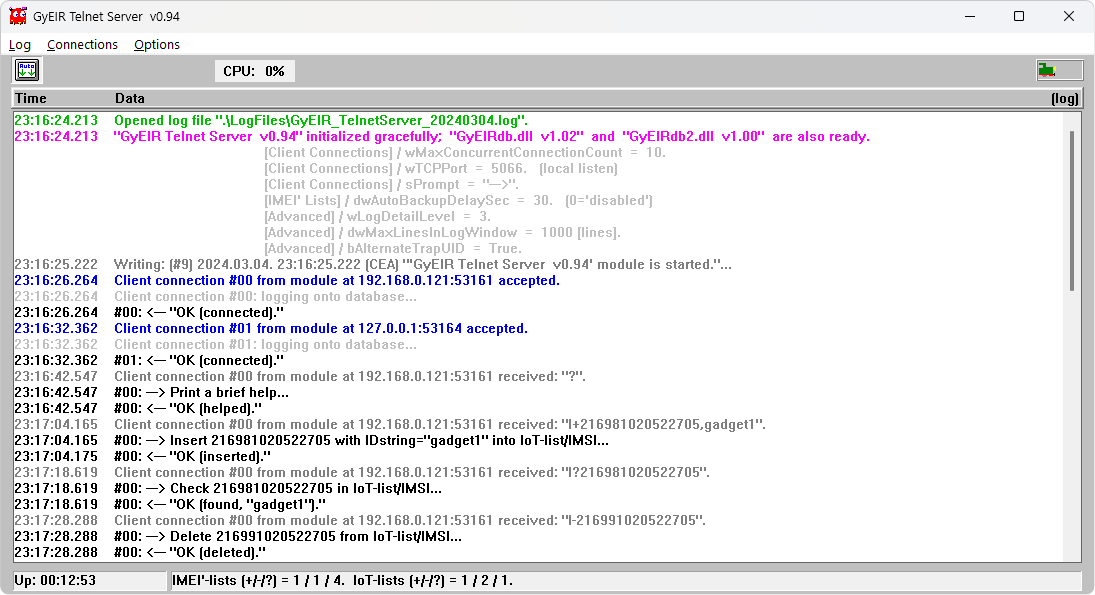The width and height of the screenshot is (1095, 595).
Task: Select the magenta 'initialized gracefully' line
Action: (x=492, y=137)
